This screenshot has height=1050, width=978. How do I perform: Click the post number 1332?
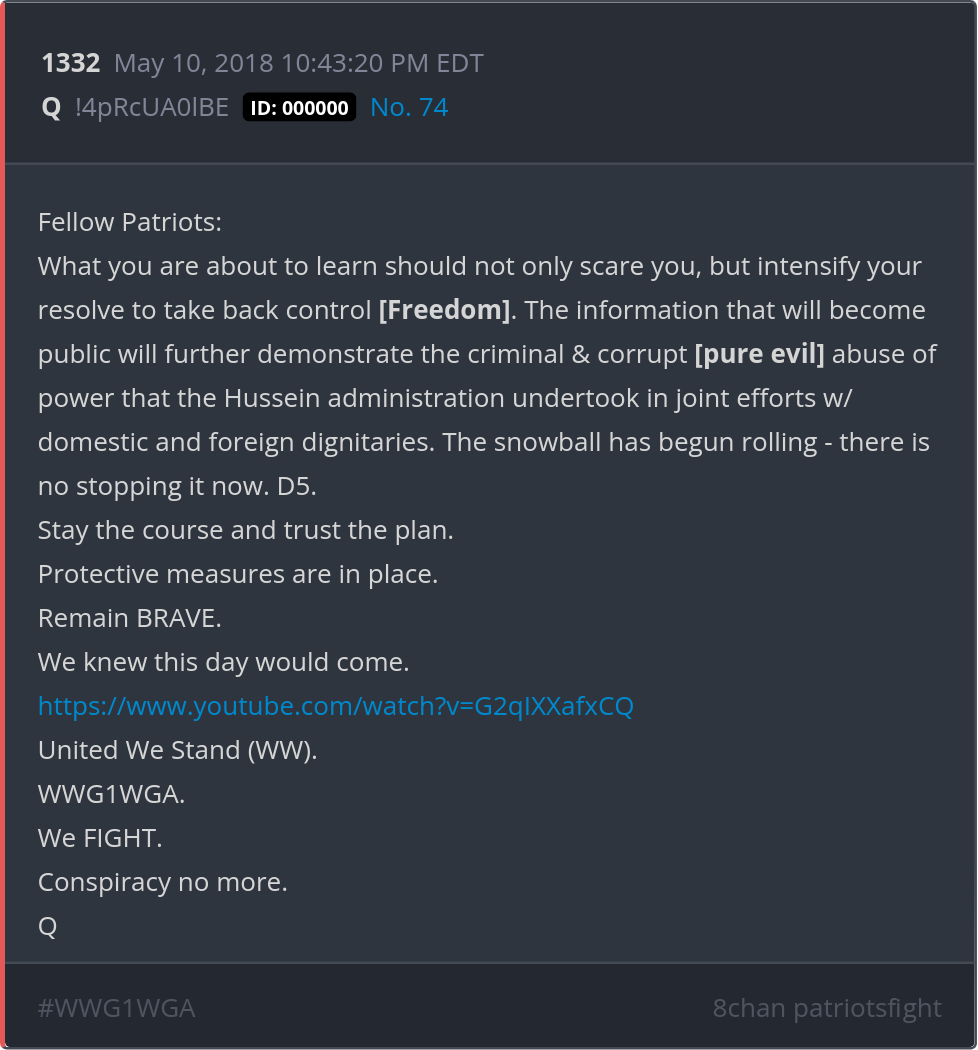coord(71,64)
